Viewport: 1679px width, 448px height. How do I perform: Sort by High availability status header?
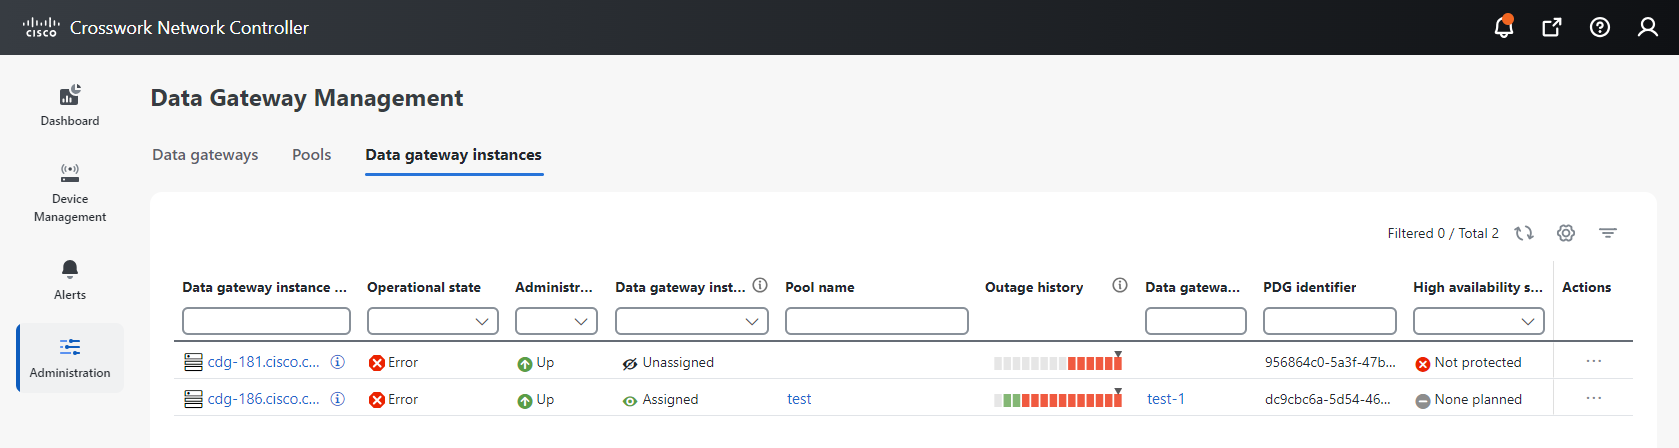click(1478, 287)
